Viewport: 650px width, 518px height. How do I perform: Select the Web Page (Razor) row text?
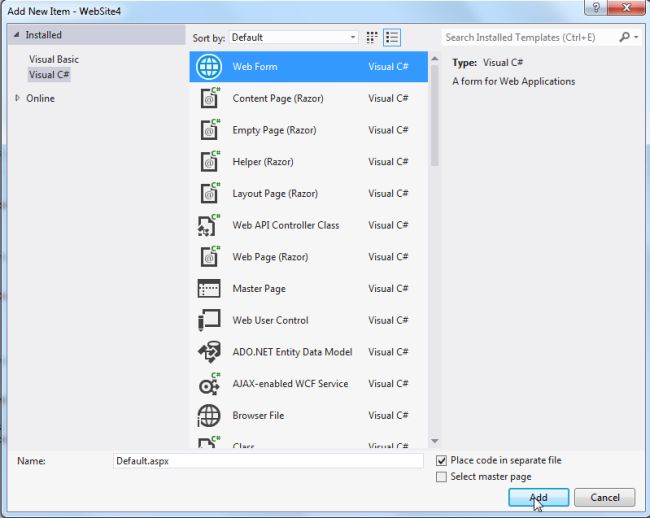coord(270,257)
